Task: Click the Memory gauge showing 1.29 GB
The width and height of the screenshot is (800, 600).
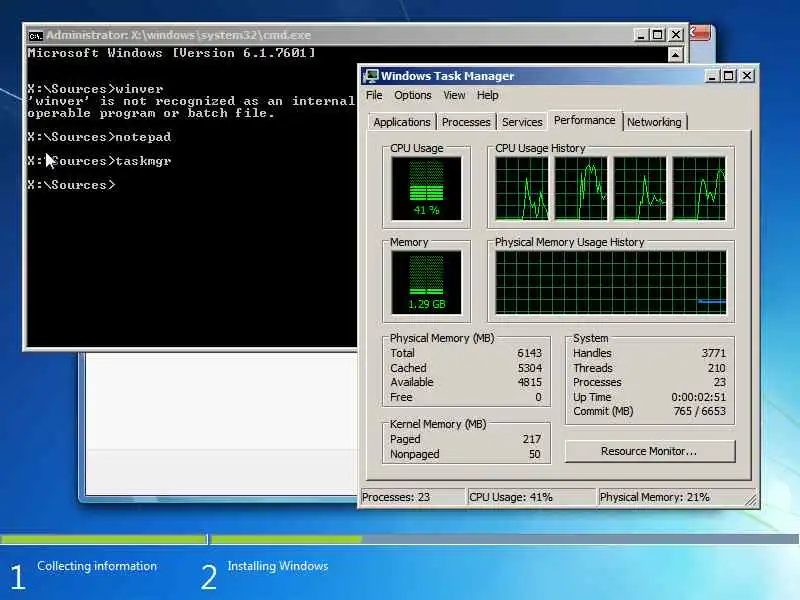Action: point(426,282)
